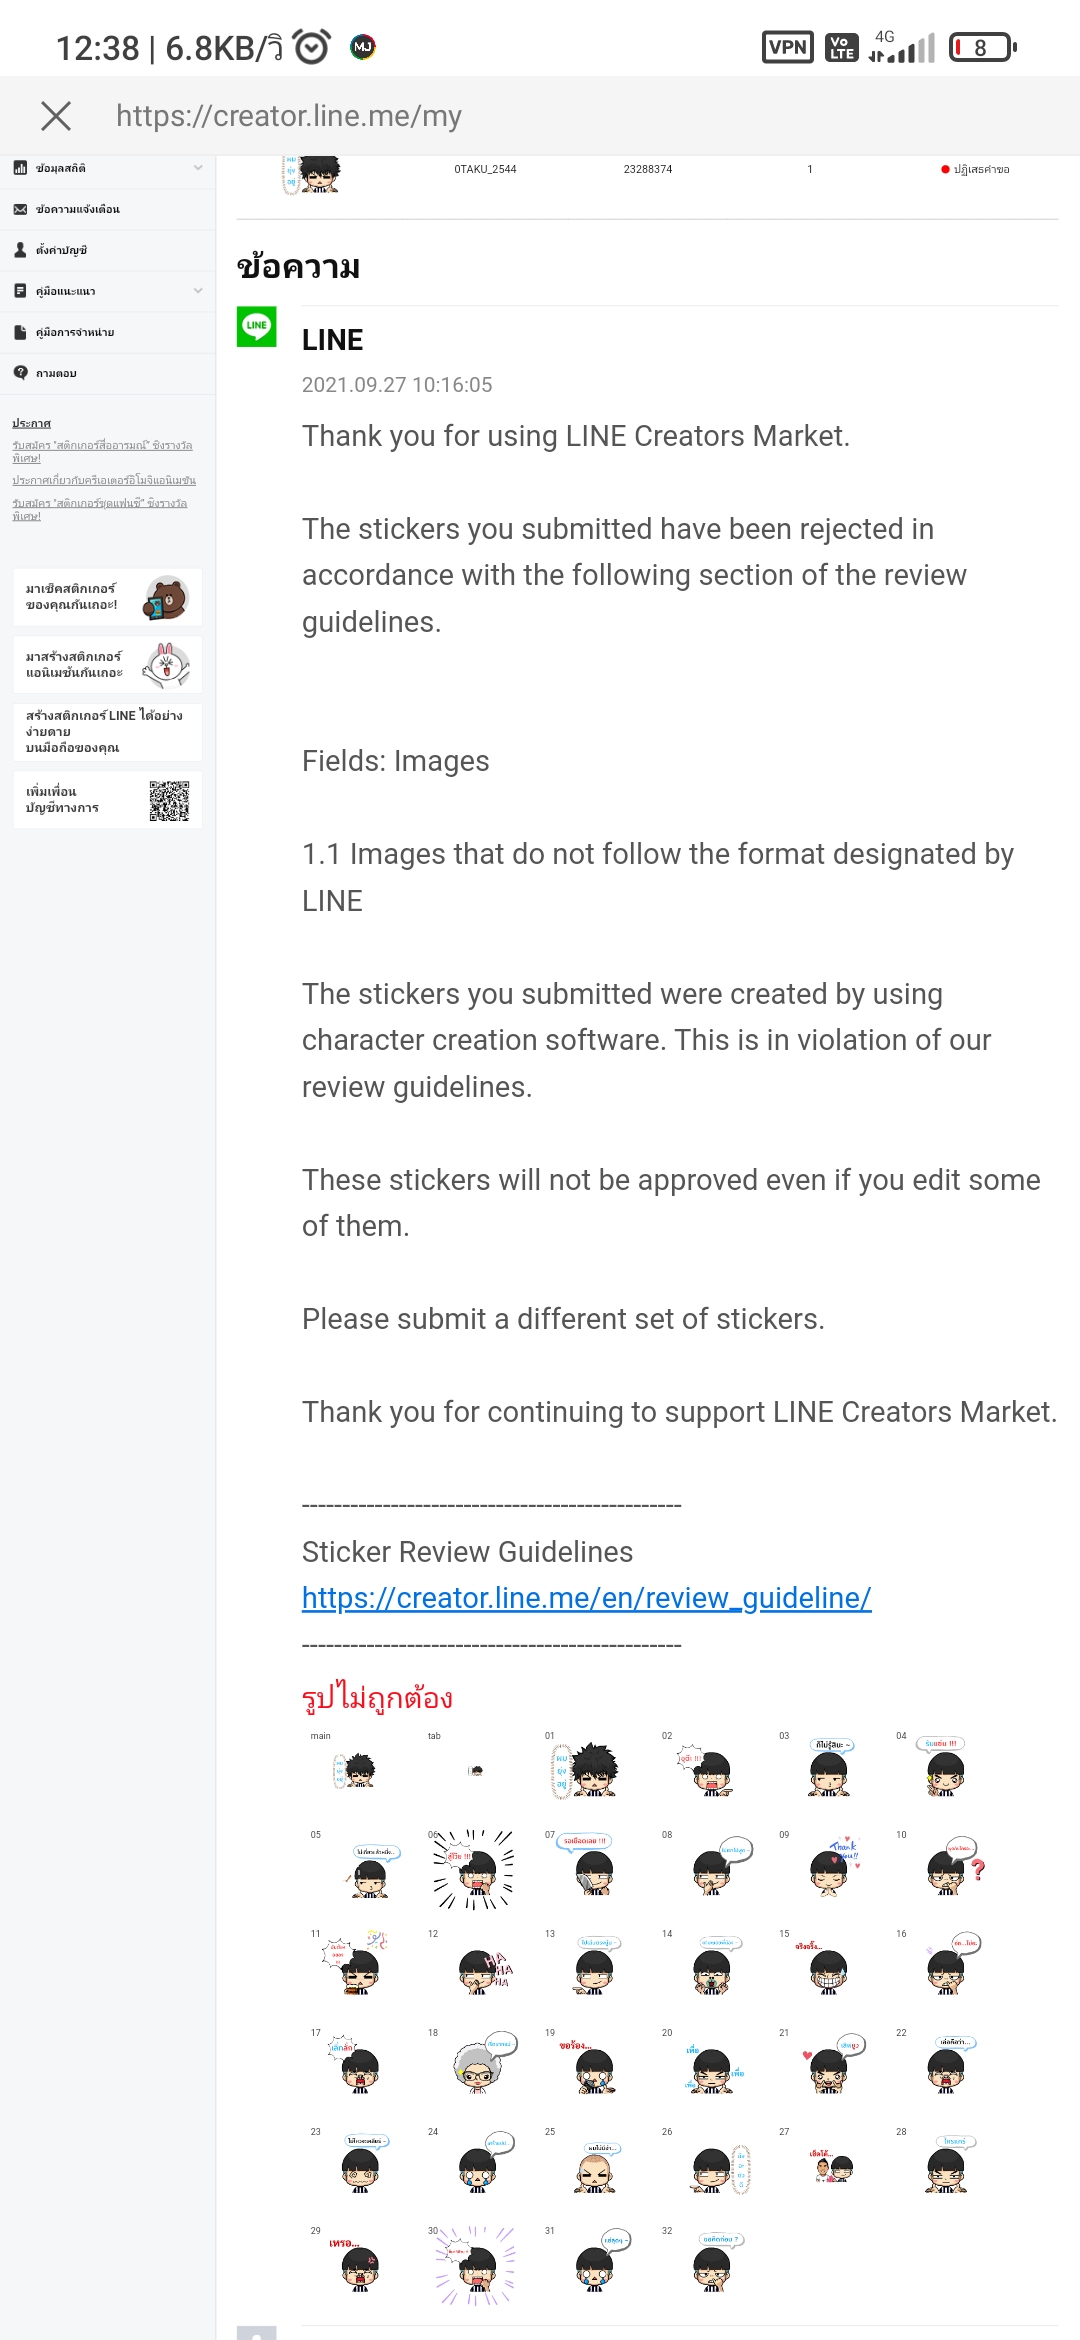Viewport: 1080px width, 2340px height.
Task: Click the envelope icon for notification messages
Action: [x=20, y=209]
